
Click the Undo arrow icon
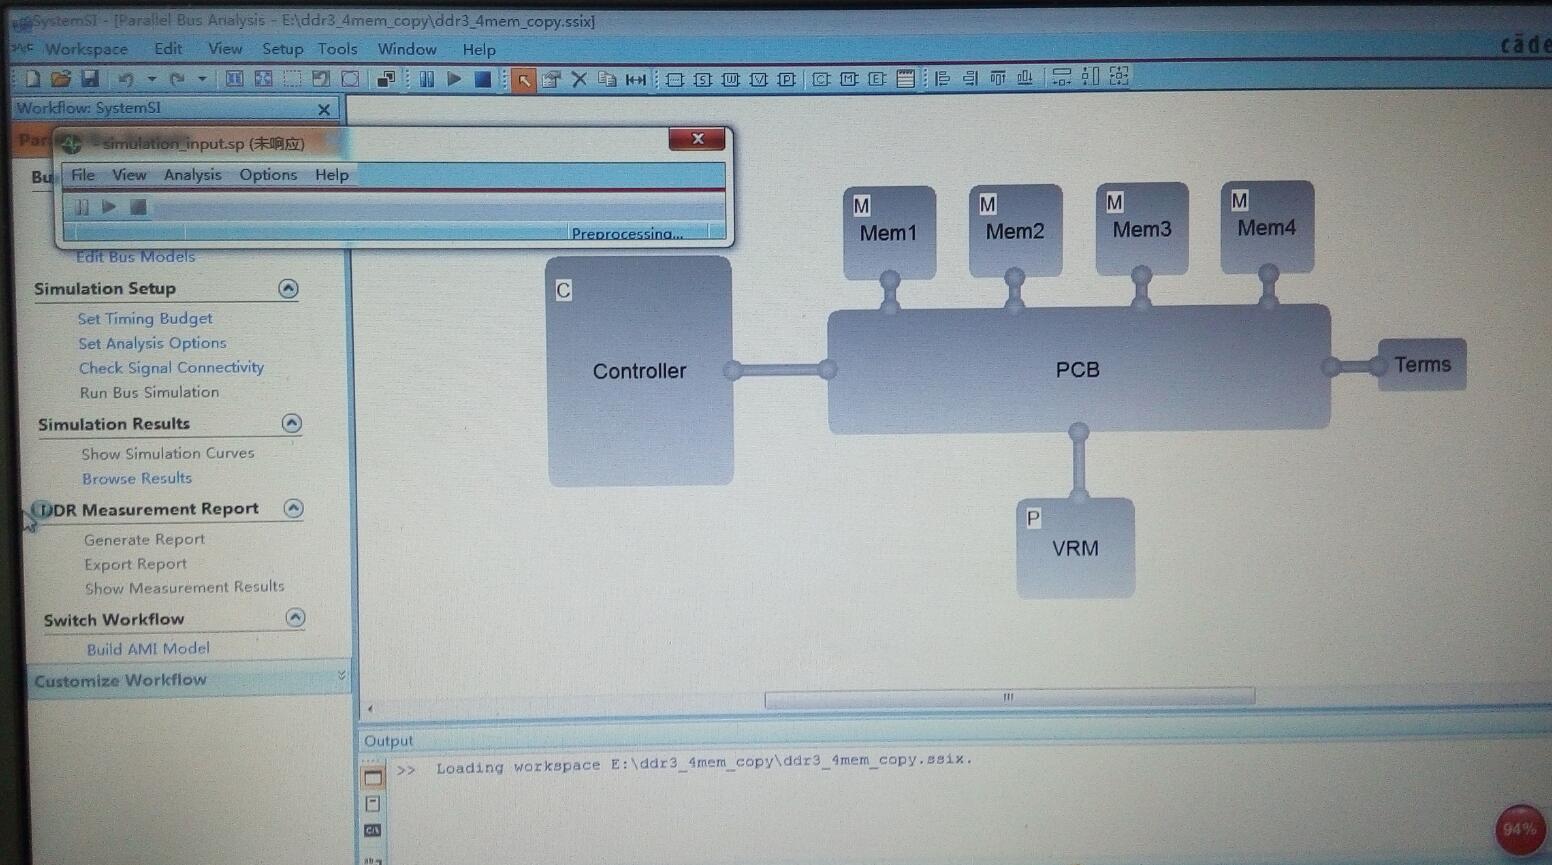[x=126, y=78]
